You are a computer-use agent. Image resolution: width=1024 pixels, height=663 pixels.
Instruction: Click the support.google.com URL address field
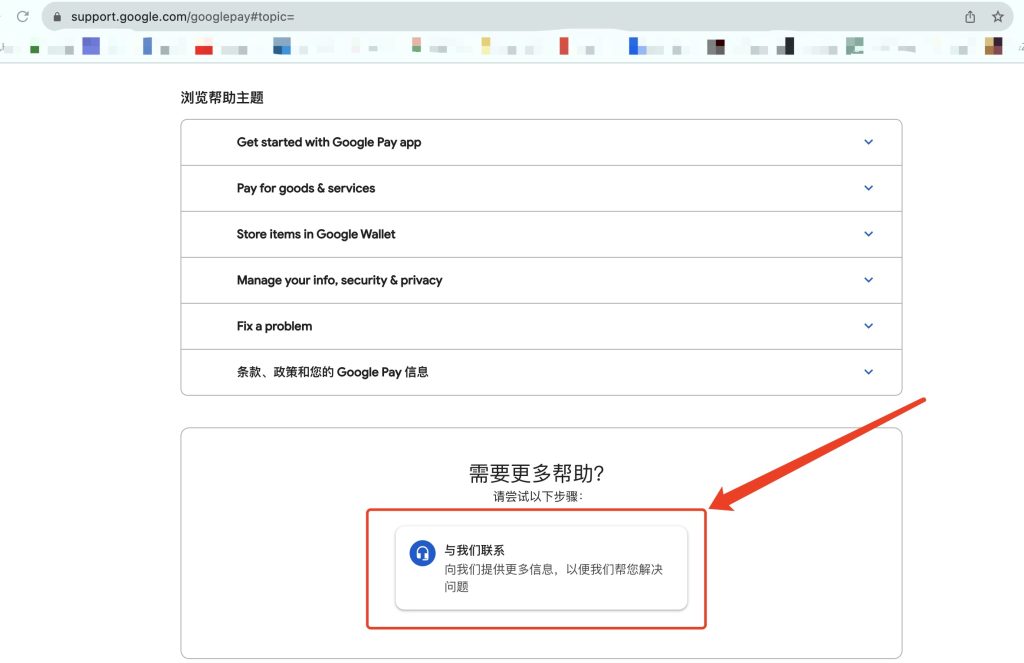pyautogui.click(x=400, y=17)
